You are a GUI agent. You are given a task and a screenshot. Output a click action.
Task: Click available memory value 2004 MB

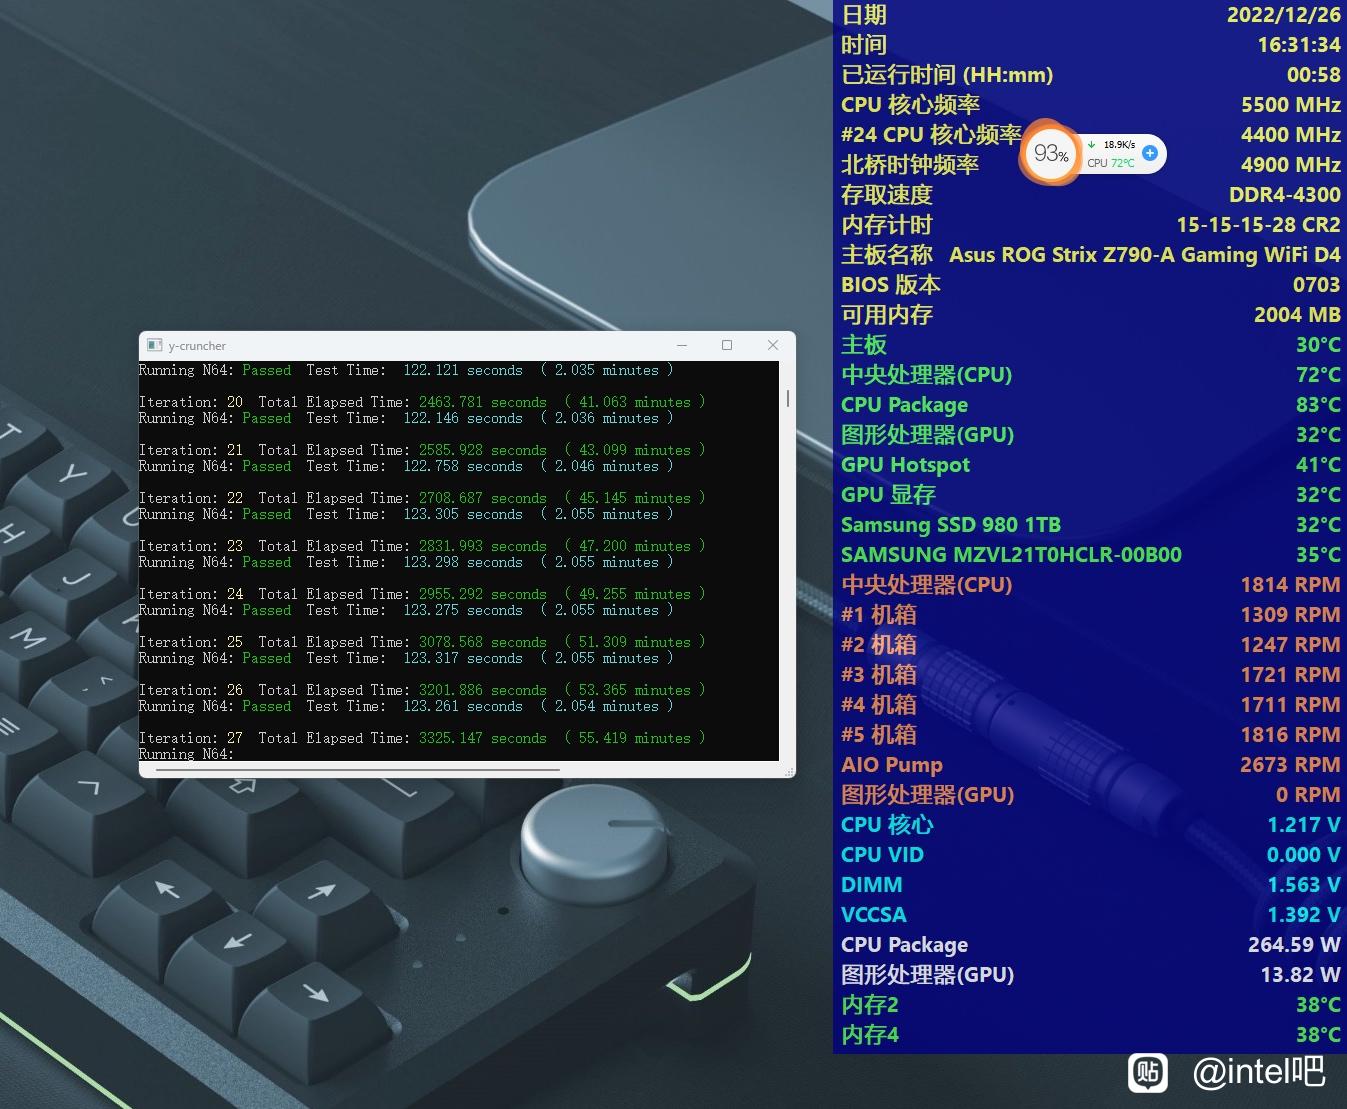1297,315
